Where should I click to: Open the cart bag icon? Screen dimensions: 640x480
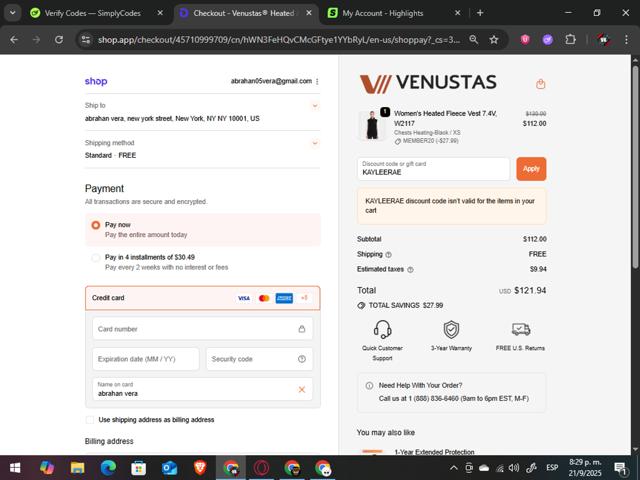540,84
